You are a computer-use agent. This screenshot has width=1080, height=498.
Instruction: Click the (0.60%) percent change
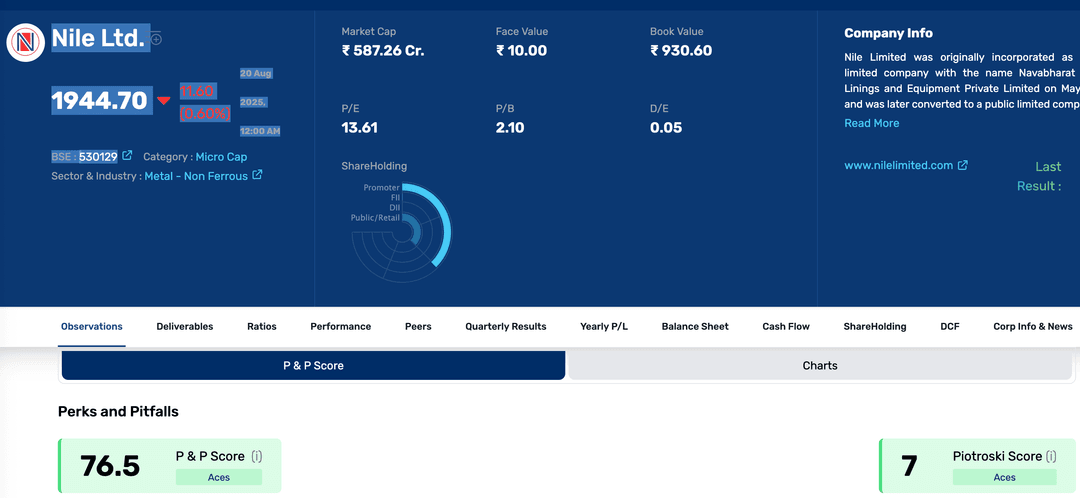(205, 114)
